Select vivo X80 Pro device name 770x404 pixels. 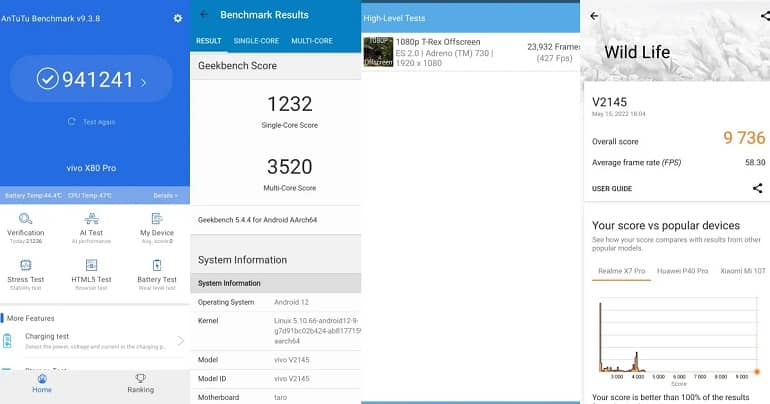coord(91,168)
